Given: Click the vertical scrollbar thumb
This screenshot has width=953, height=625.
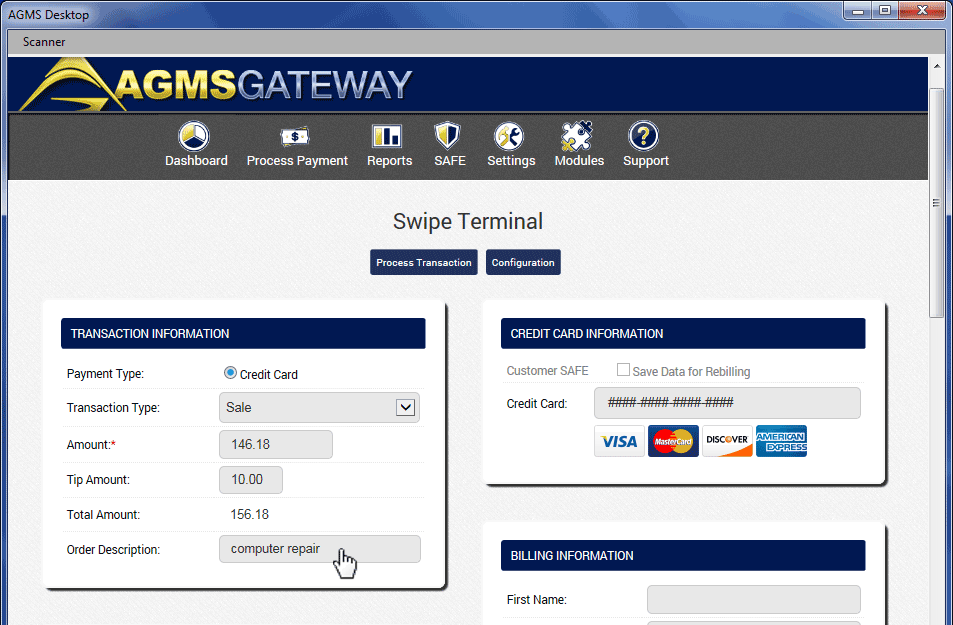Looking at the screenshot, I should tap(936, 202).
